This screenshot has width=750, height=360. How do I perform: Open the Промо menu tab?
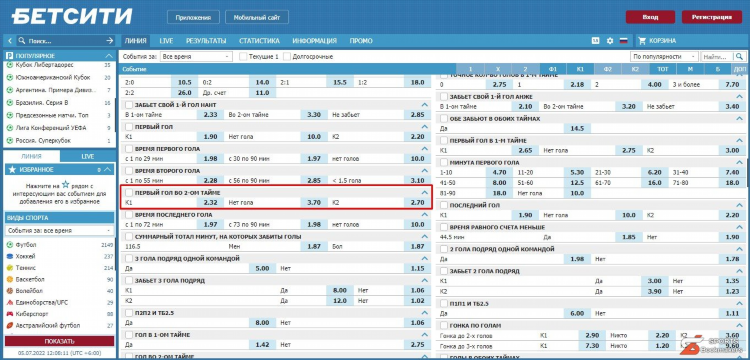pyautogui.click(x=361, y=41)
